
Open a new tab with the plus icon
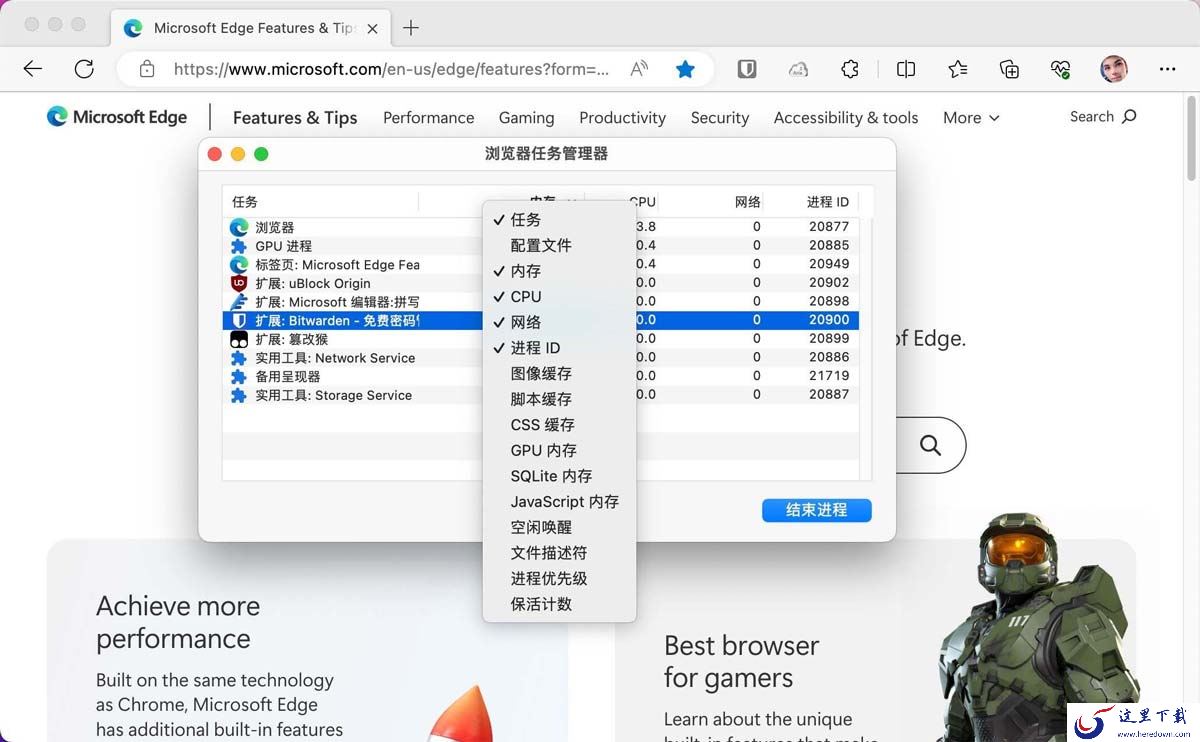coord(410,28)
